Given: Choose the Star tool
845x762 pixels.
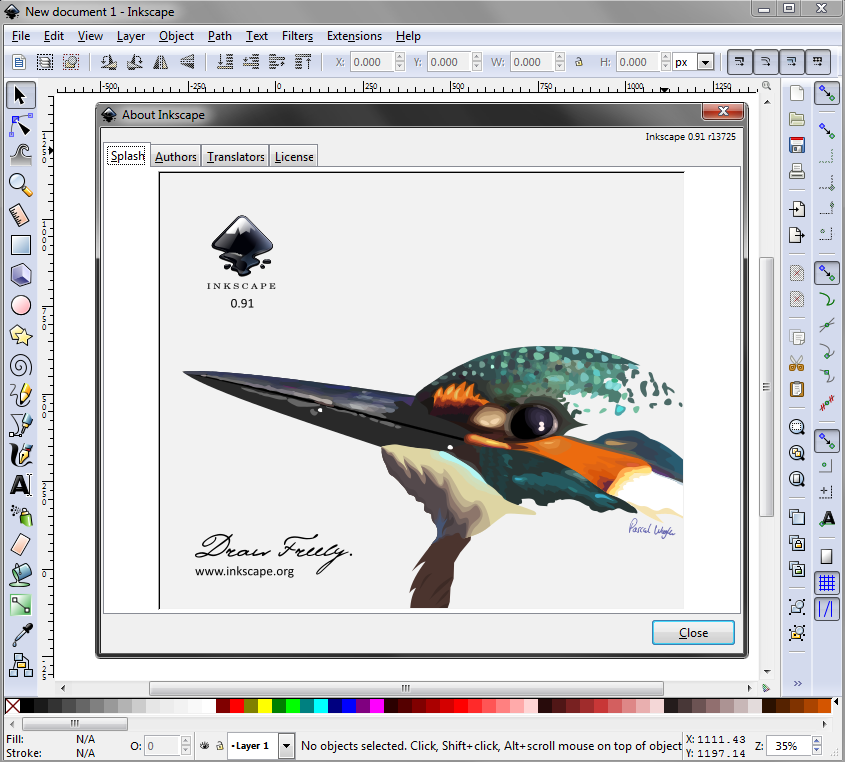Looking at the screenshot, I should click(21, 334).
